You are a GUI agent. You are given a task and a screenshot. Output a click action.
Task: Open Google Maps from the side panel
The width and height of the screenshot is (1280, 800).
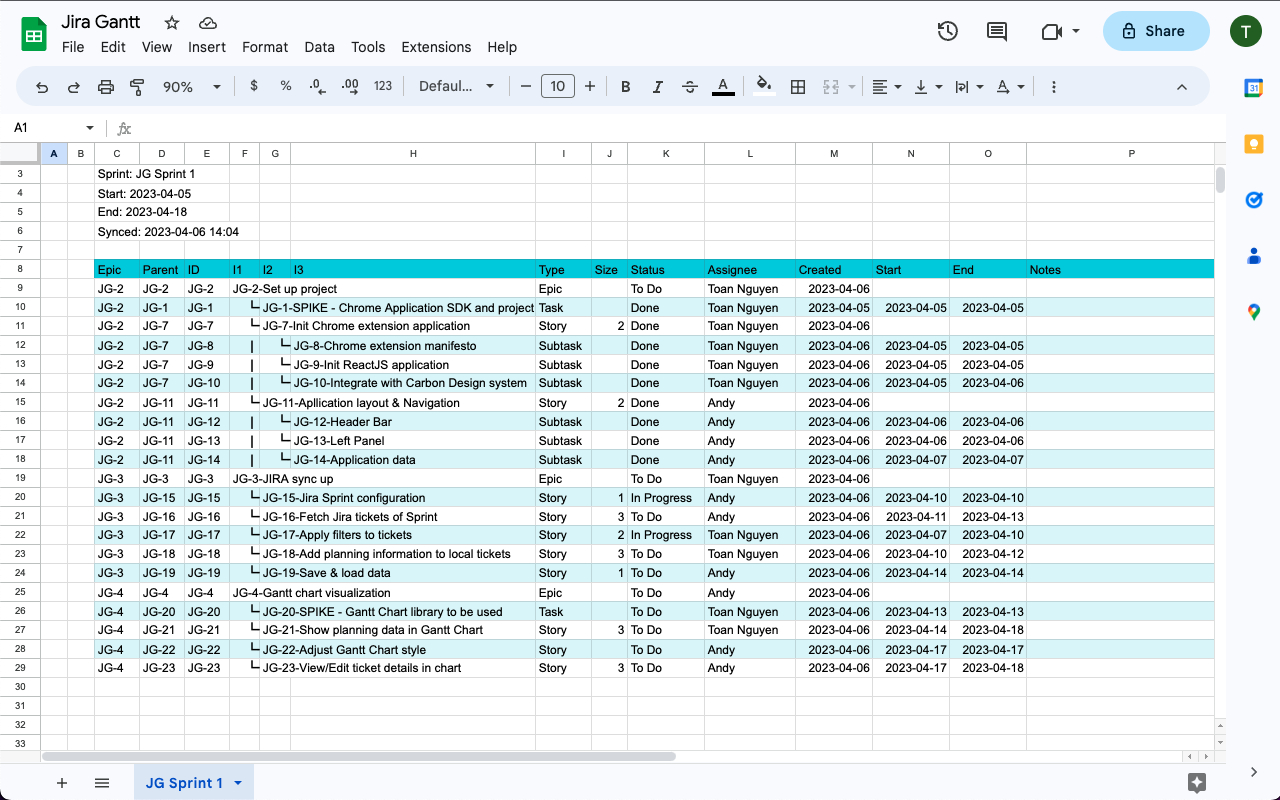(x=1254, y=312)
